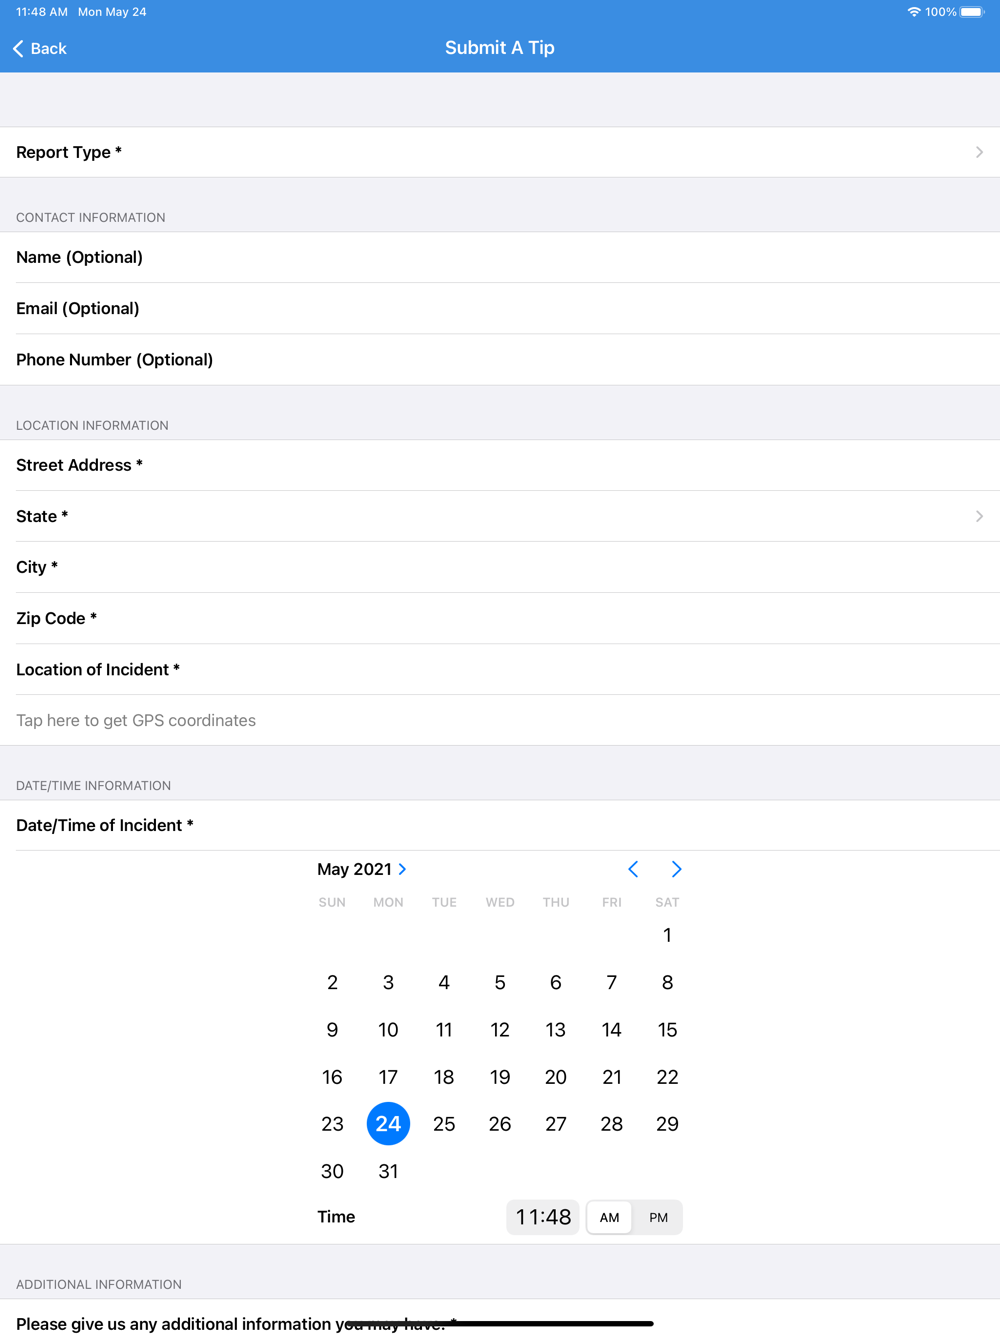Go to previous month arrow

(x=633, y=869)
